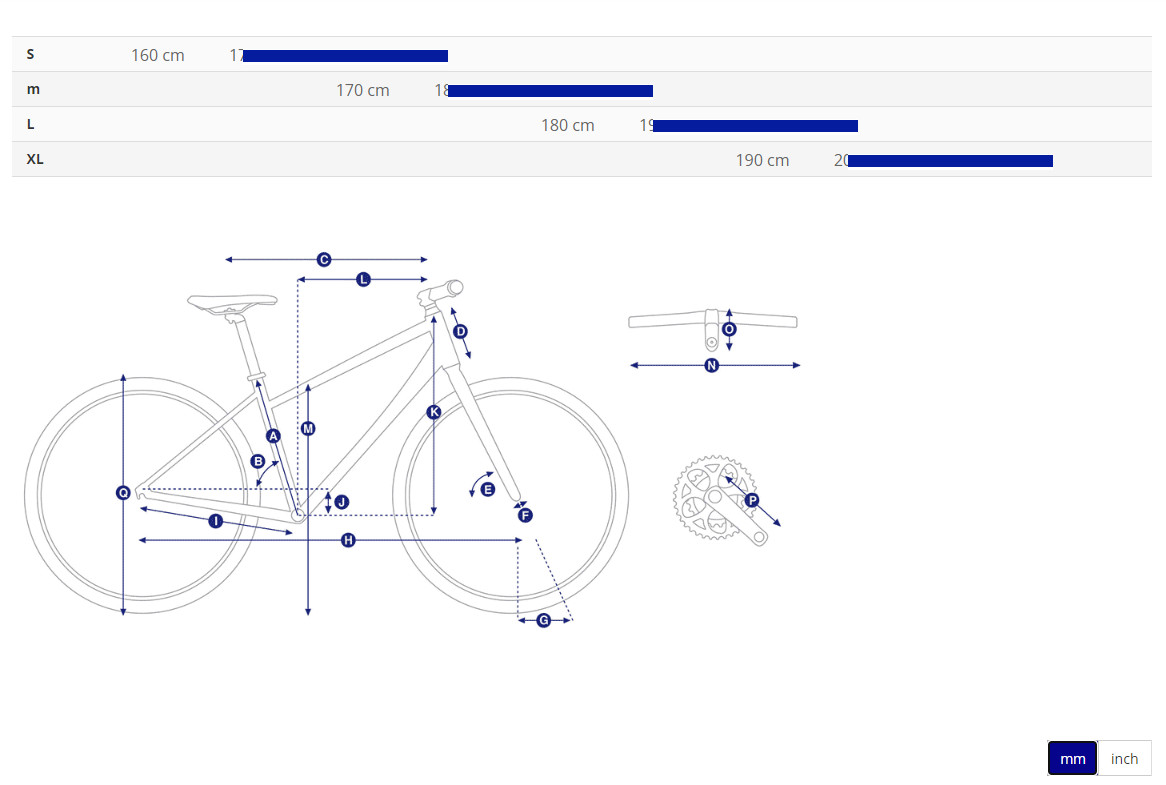Switch units to mm
The height and width of the screenshot is (785, 1166).
click(x=1072, y=759)
